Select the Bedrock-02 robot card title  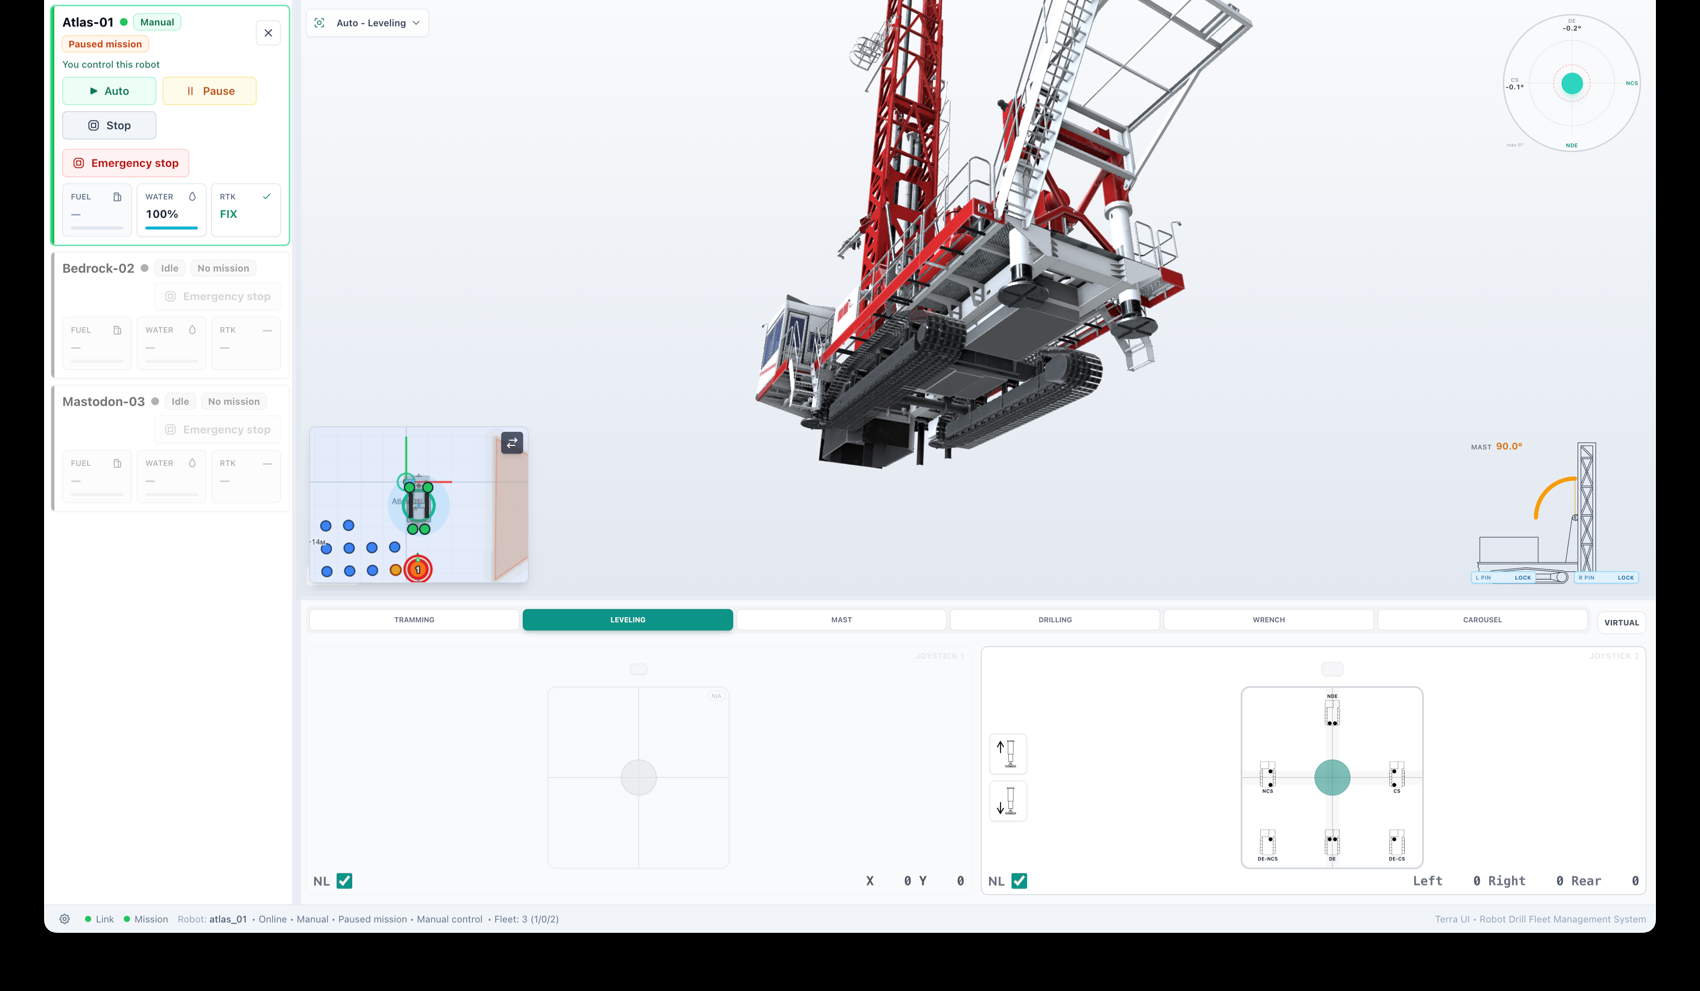98,268
